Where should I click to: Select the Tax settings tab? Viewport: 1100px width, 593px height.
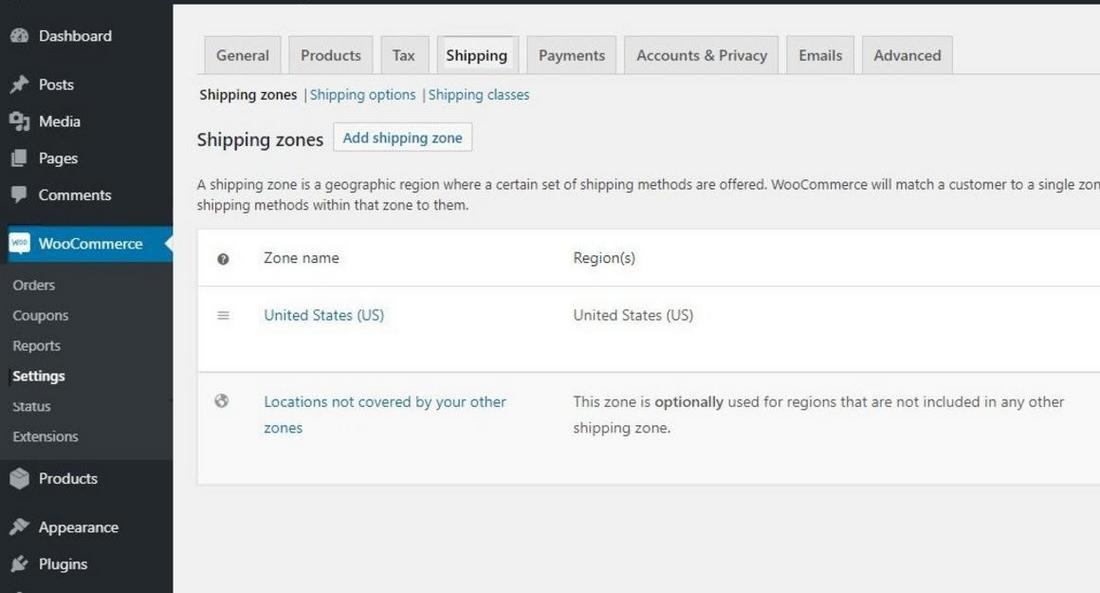[404, 56]
